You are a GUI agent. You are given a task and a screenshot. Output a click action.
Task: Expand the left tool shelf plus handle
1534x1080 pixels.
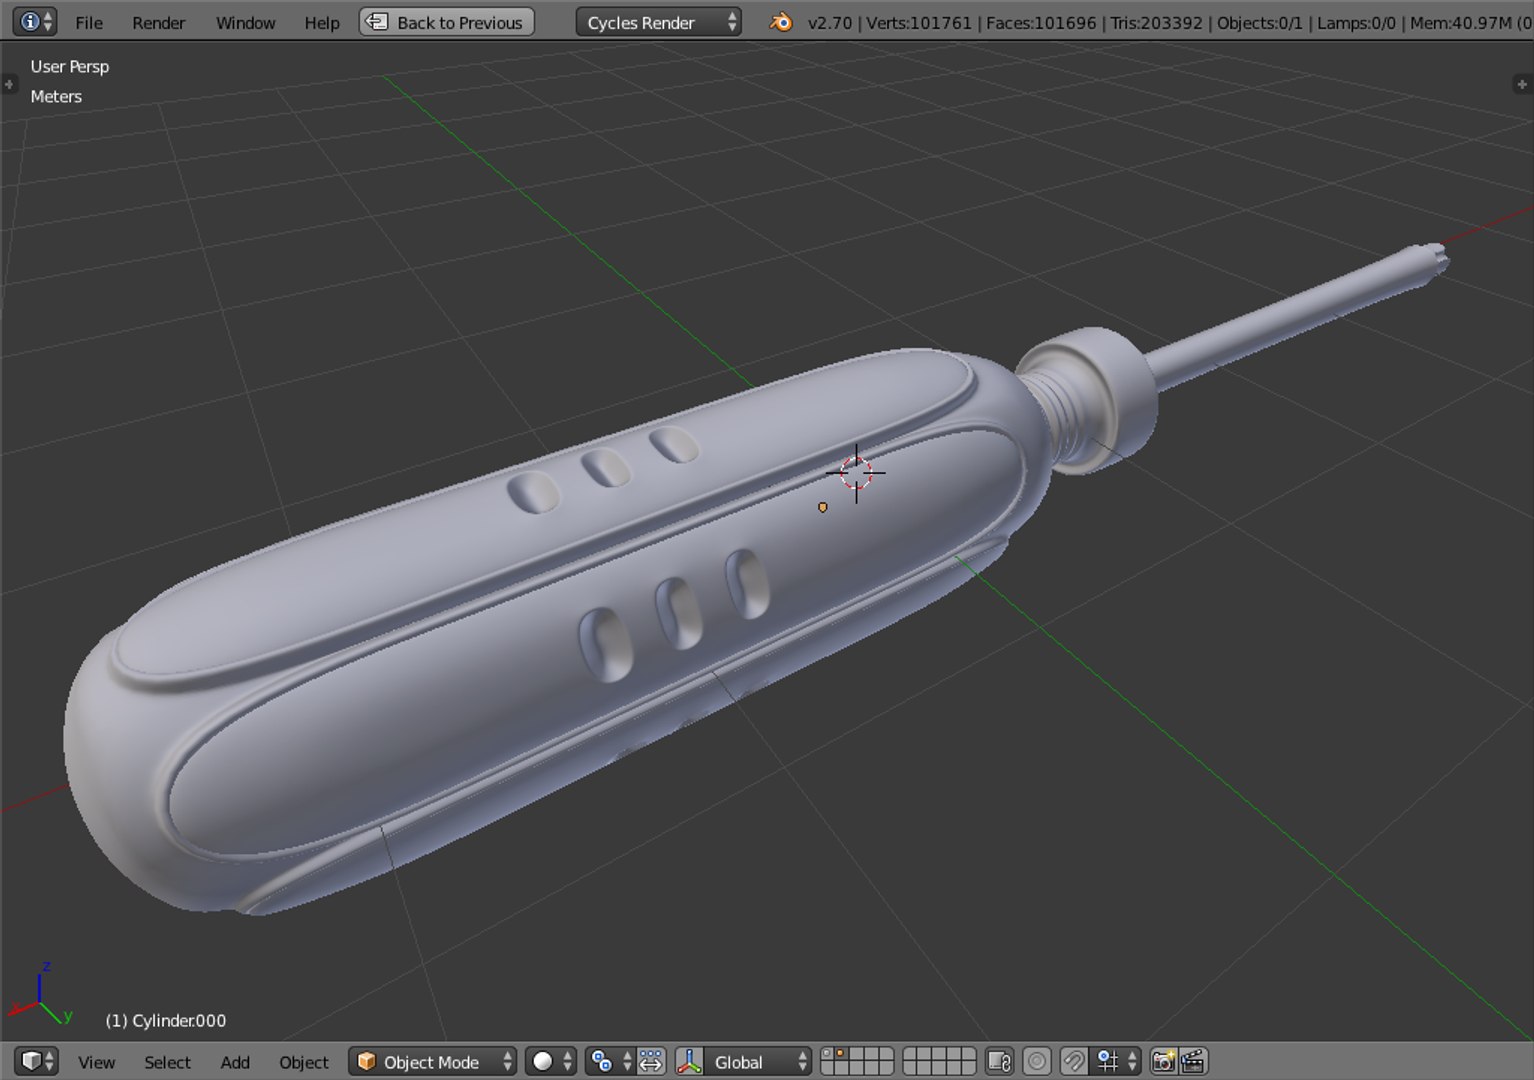[x=9, y=84]
